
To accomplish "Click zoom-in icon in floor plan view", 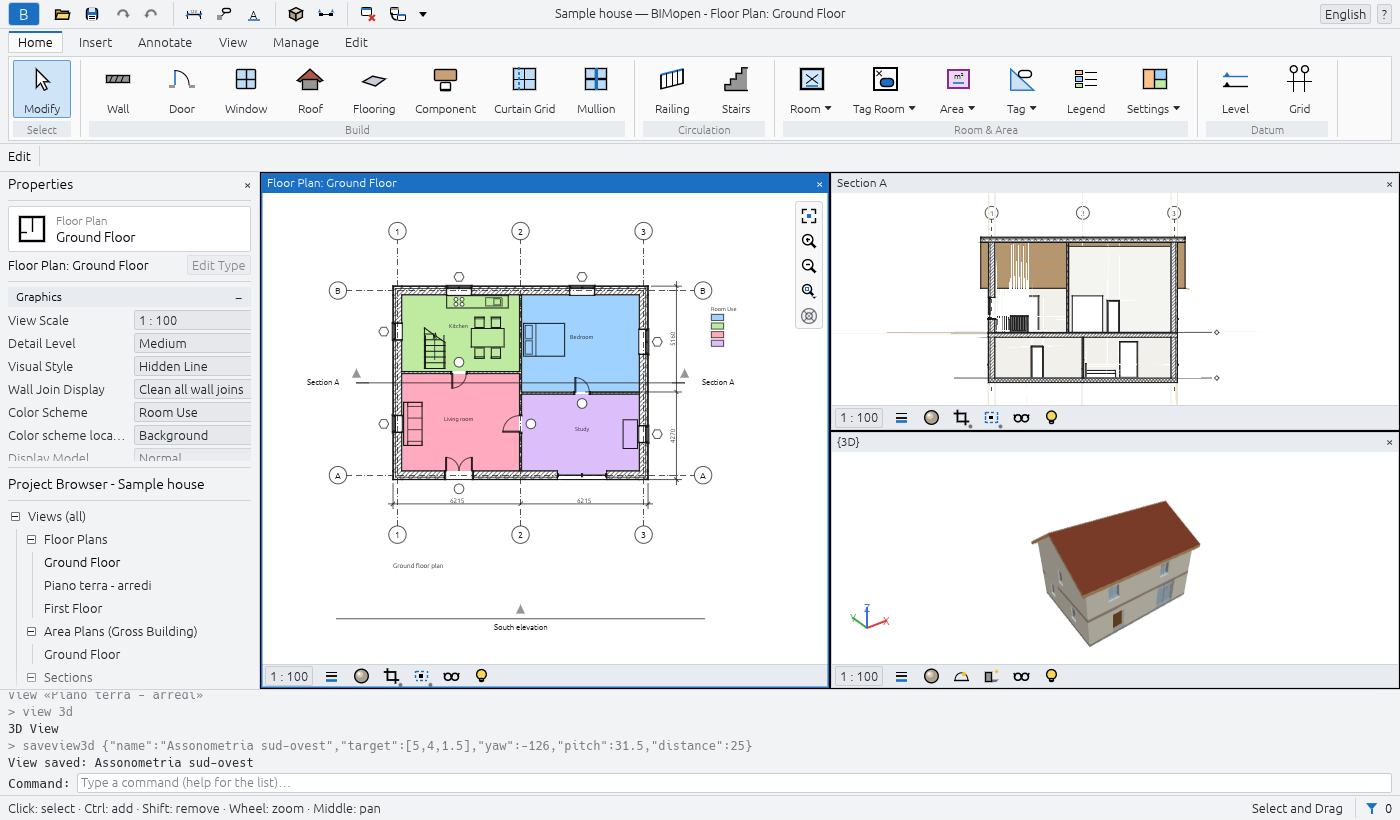I will [x=809, y=241].
